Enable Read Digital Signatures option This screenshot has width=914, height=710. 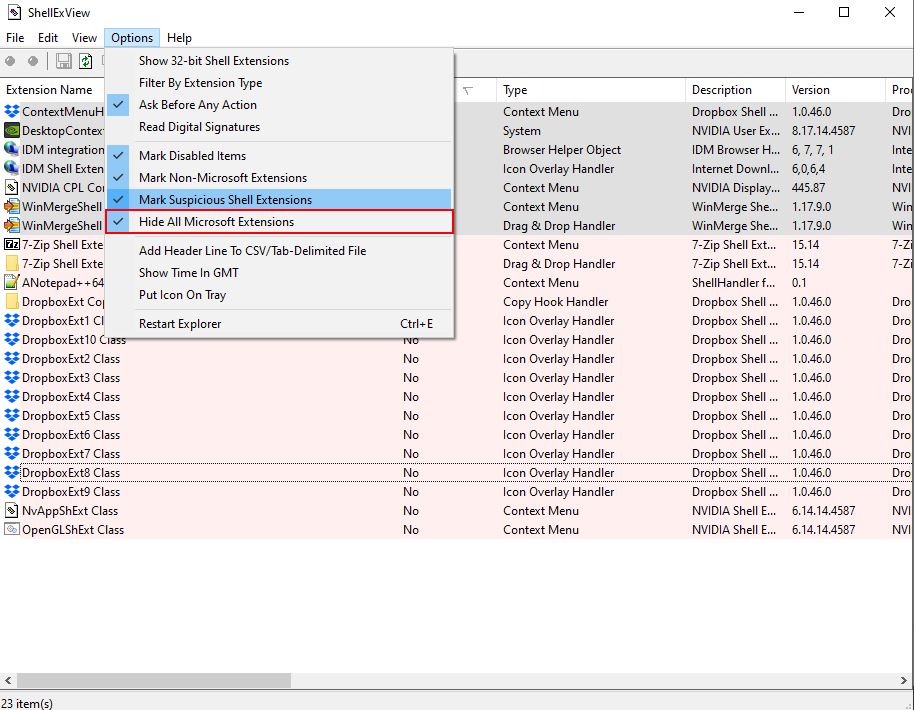tap(279, 126)
